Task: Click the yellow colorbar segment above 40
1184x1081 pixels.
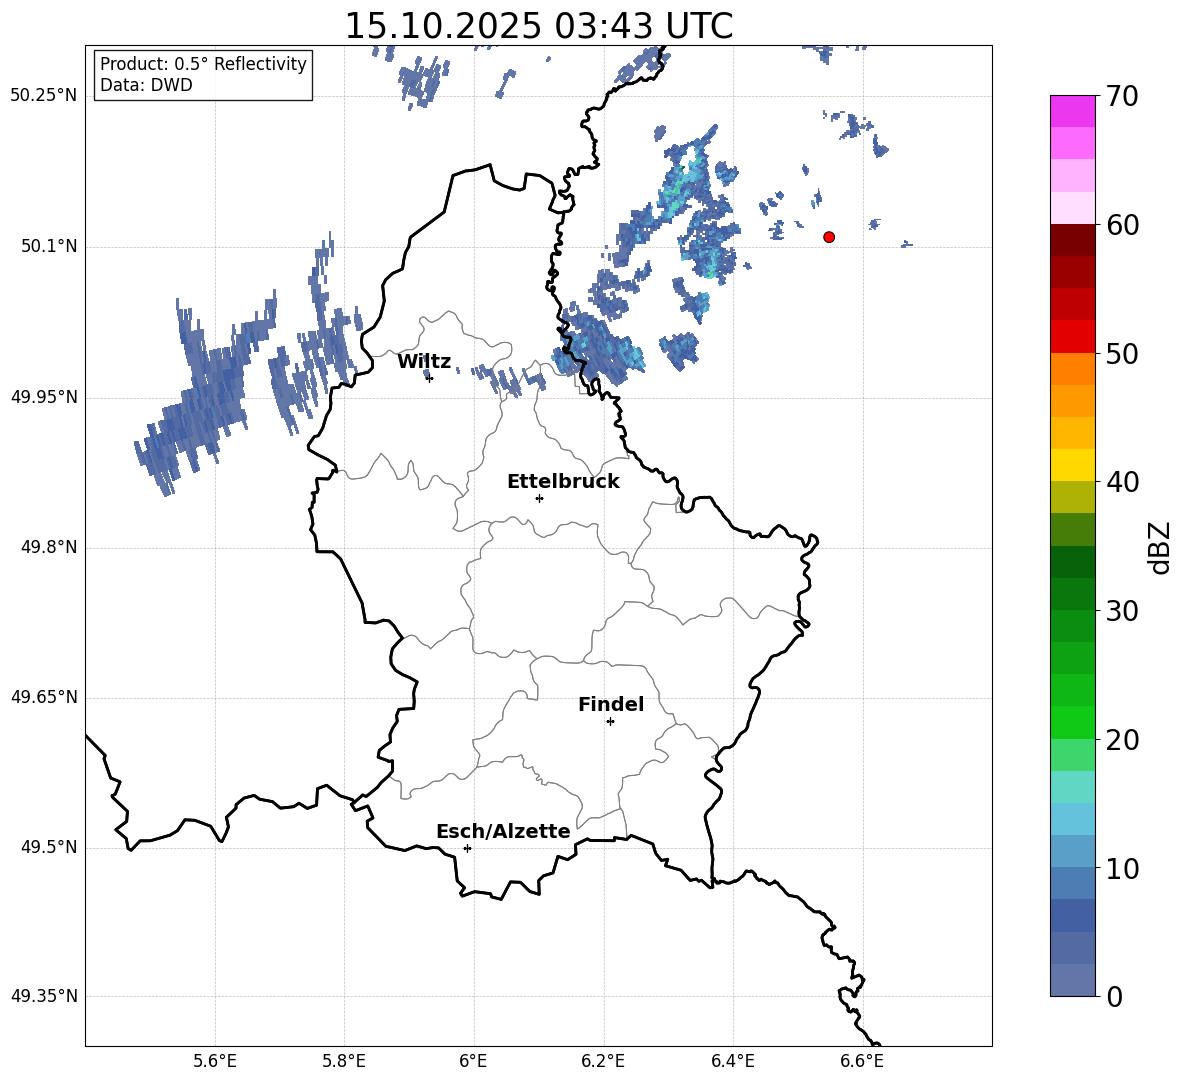Action: click(x=1073, y=465)
